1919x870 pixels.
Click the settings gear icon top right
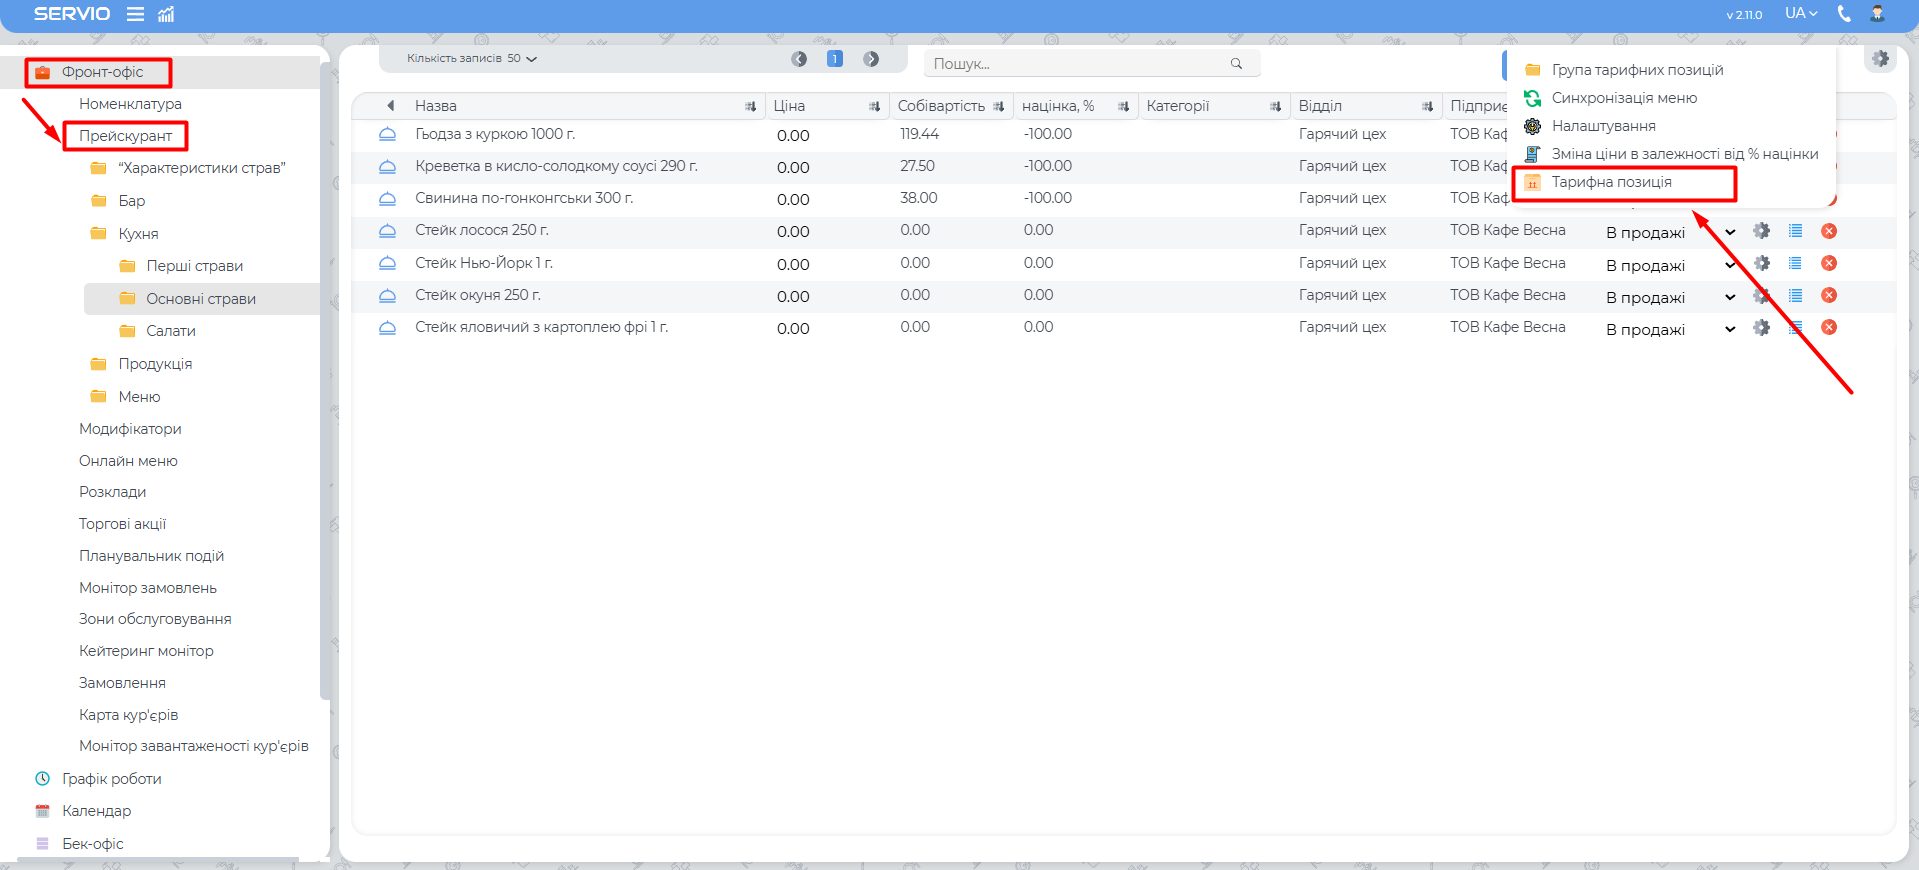pos(1880,59)
